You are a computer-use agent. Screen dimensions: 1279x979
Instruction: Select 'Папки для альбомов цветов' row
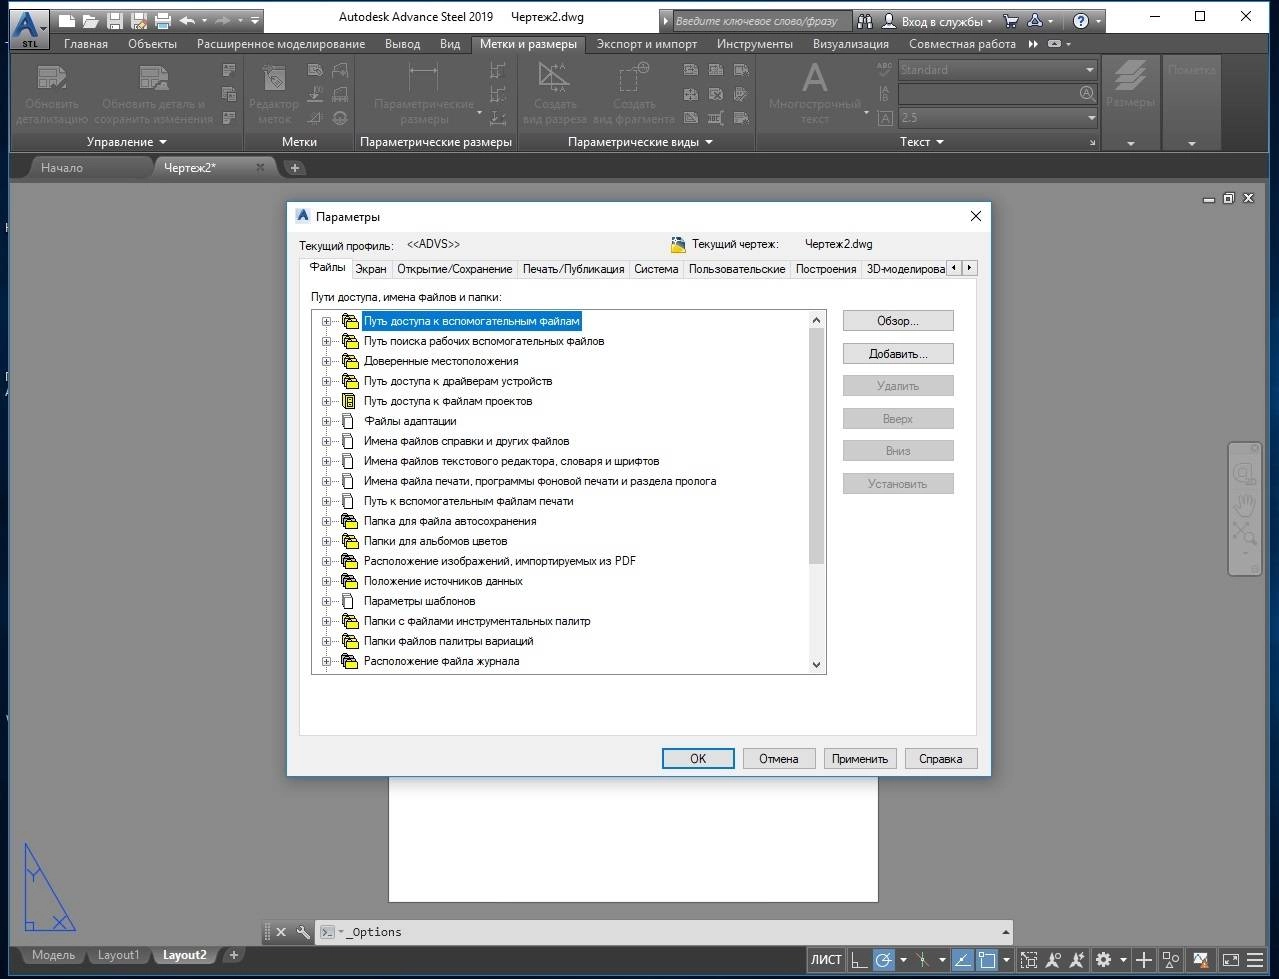(435, 542)
